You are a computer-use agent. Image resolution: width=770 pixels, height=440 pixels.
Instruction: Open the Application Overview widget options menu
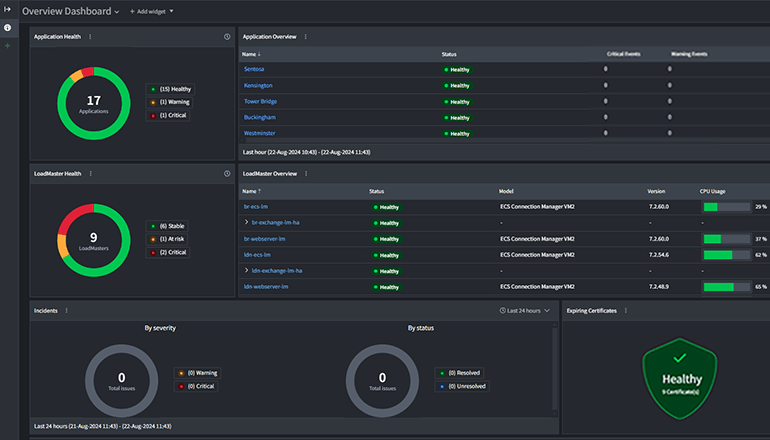(x=305, y=36)
